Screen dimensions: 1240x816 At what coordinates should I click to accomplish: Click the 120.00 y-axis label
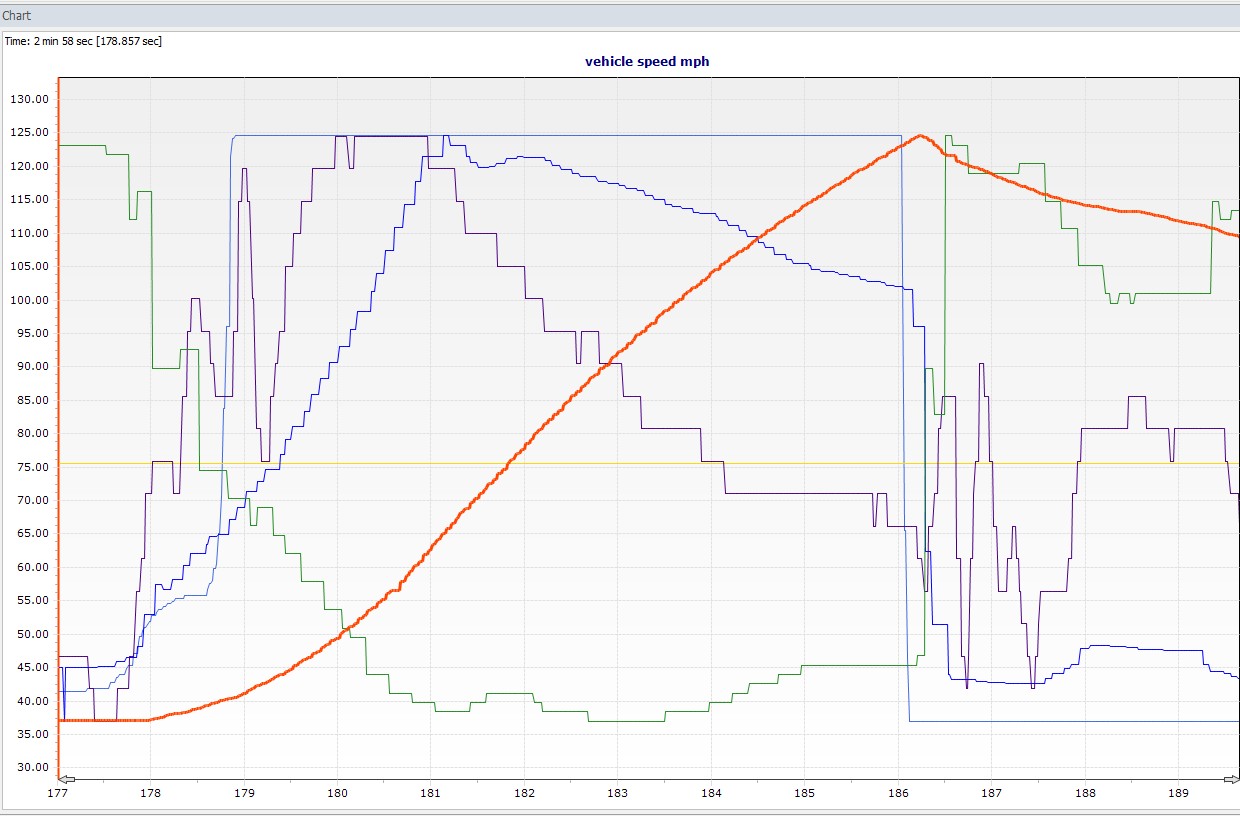click(30, 166)
